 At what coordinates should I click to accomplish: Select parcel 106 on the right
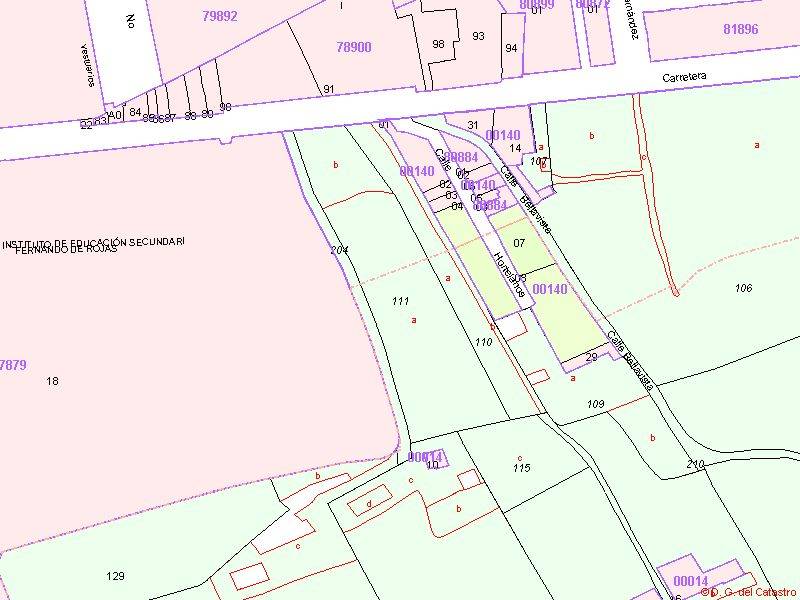743,288
